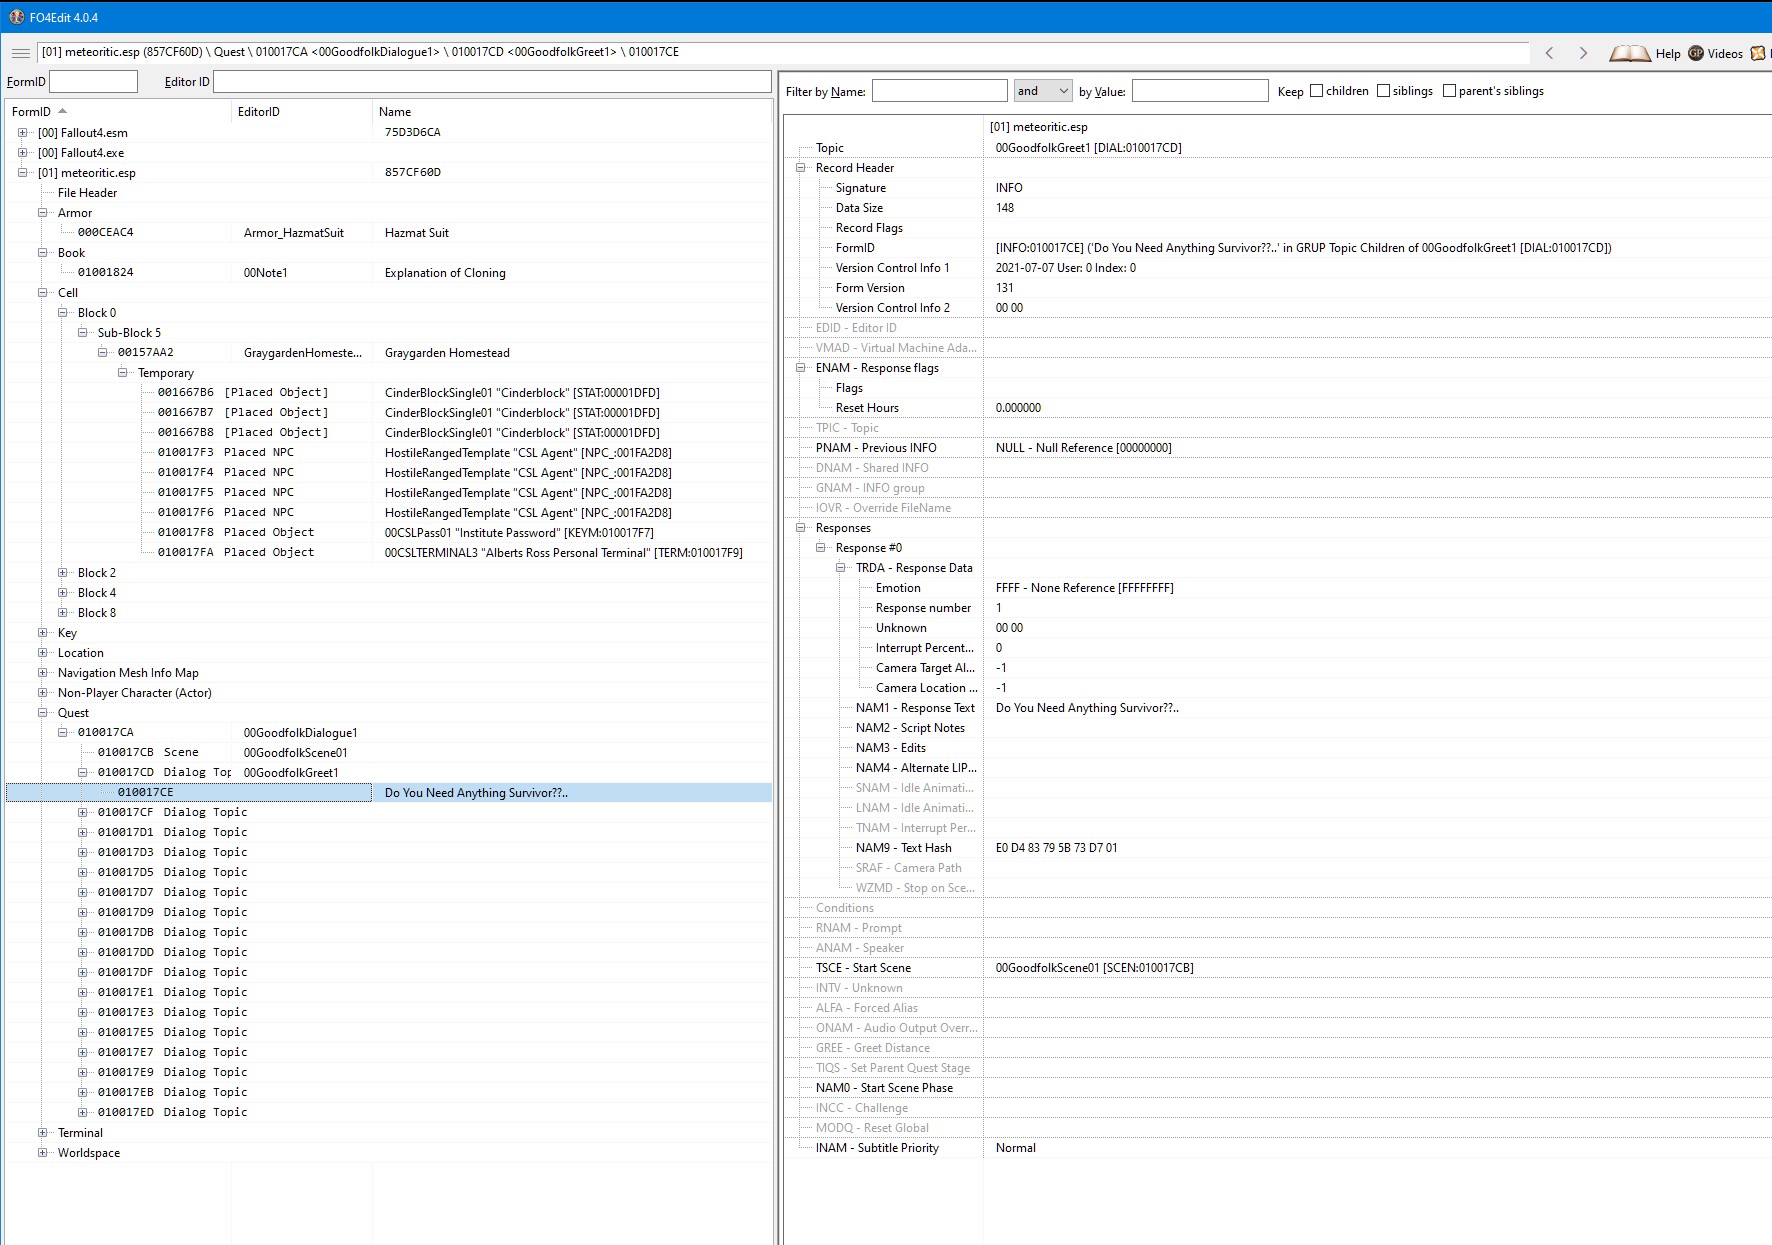1772x1245 pixels.
Task: Collapse the Record Header section
Action: (x=801, y=167)
